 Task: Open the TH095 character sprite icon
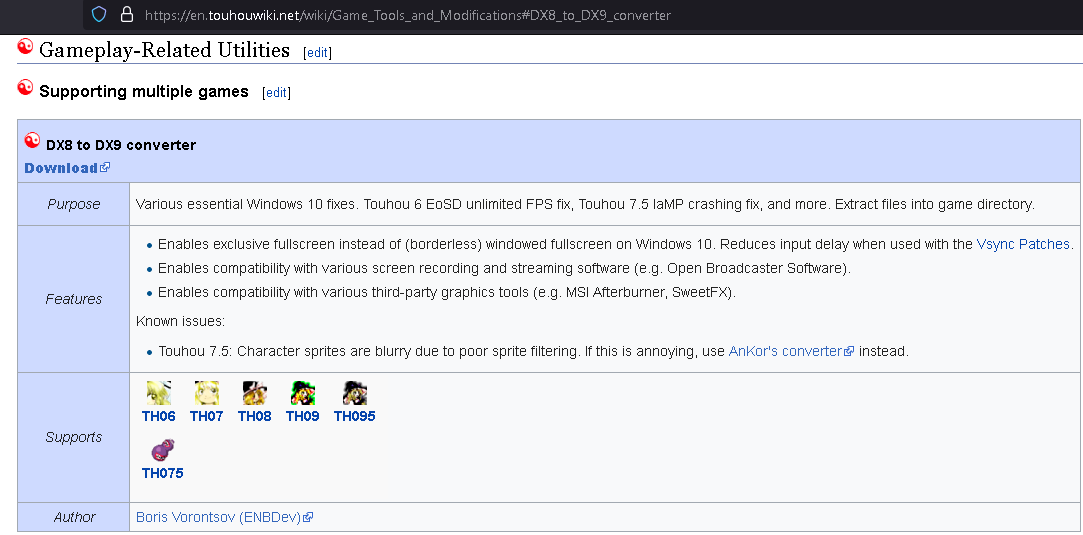[x=354, y=393]
